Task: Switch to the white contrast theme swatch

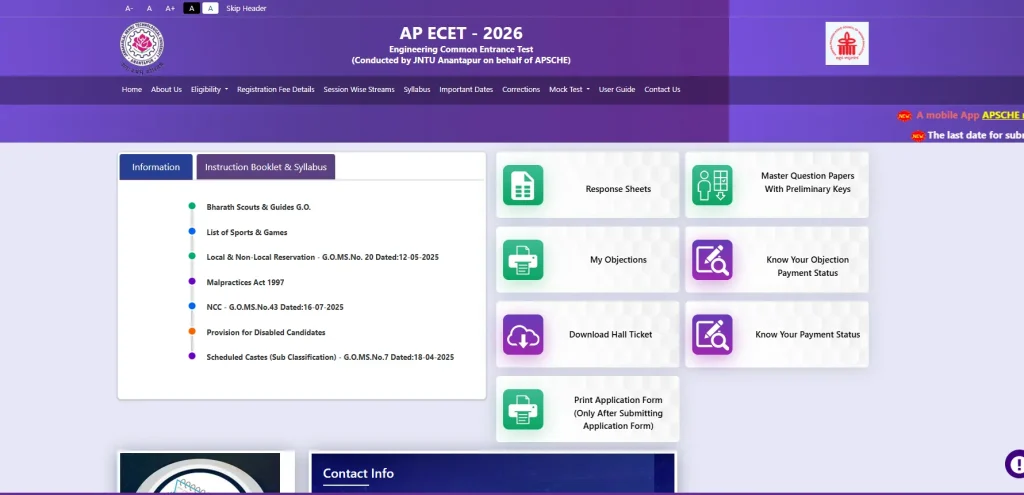Action: (x=210, y=8)
